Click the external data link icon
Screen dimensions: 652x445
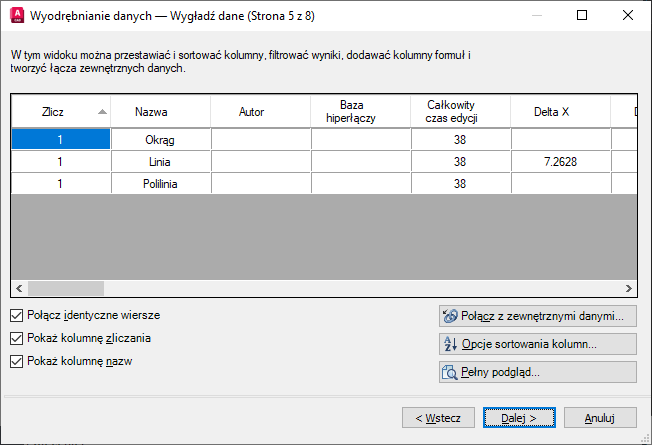(x=450, y=316)
